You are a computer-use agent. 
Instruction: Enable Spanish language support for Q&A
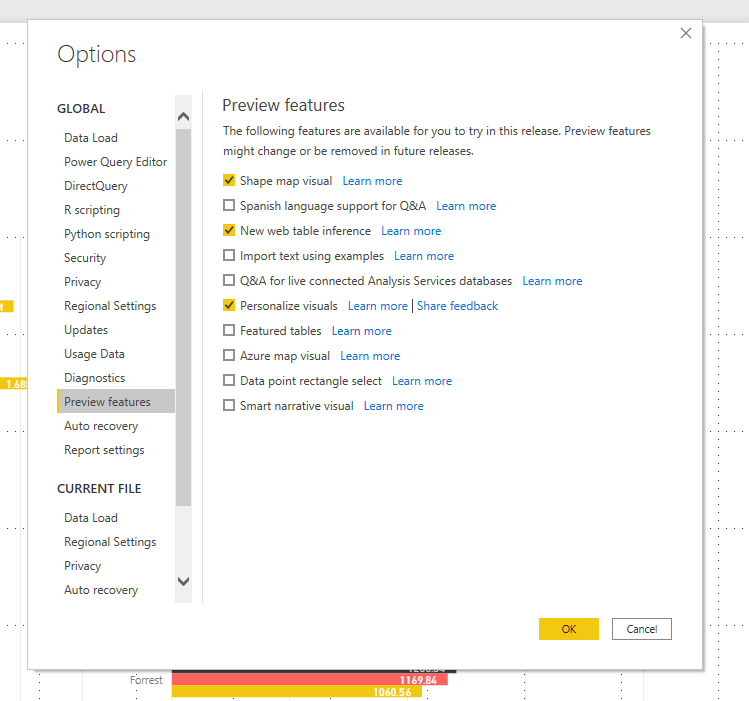(229, 205)
